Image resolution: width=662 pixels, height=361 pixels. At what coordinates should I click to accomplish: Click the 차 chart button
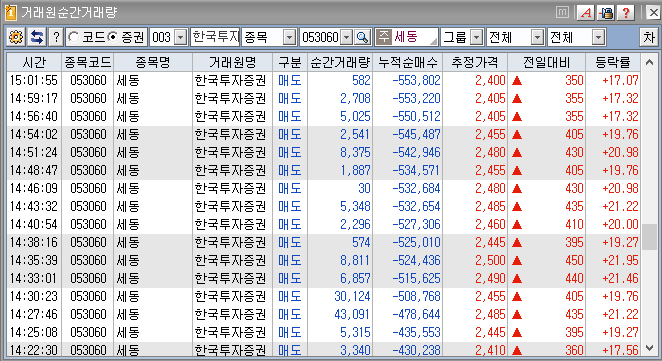click(649, 38)
